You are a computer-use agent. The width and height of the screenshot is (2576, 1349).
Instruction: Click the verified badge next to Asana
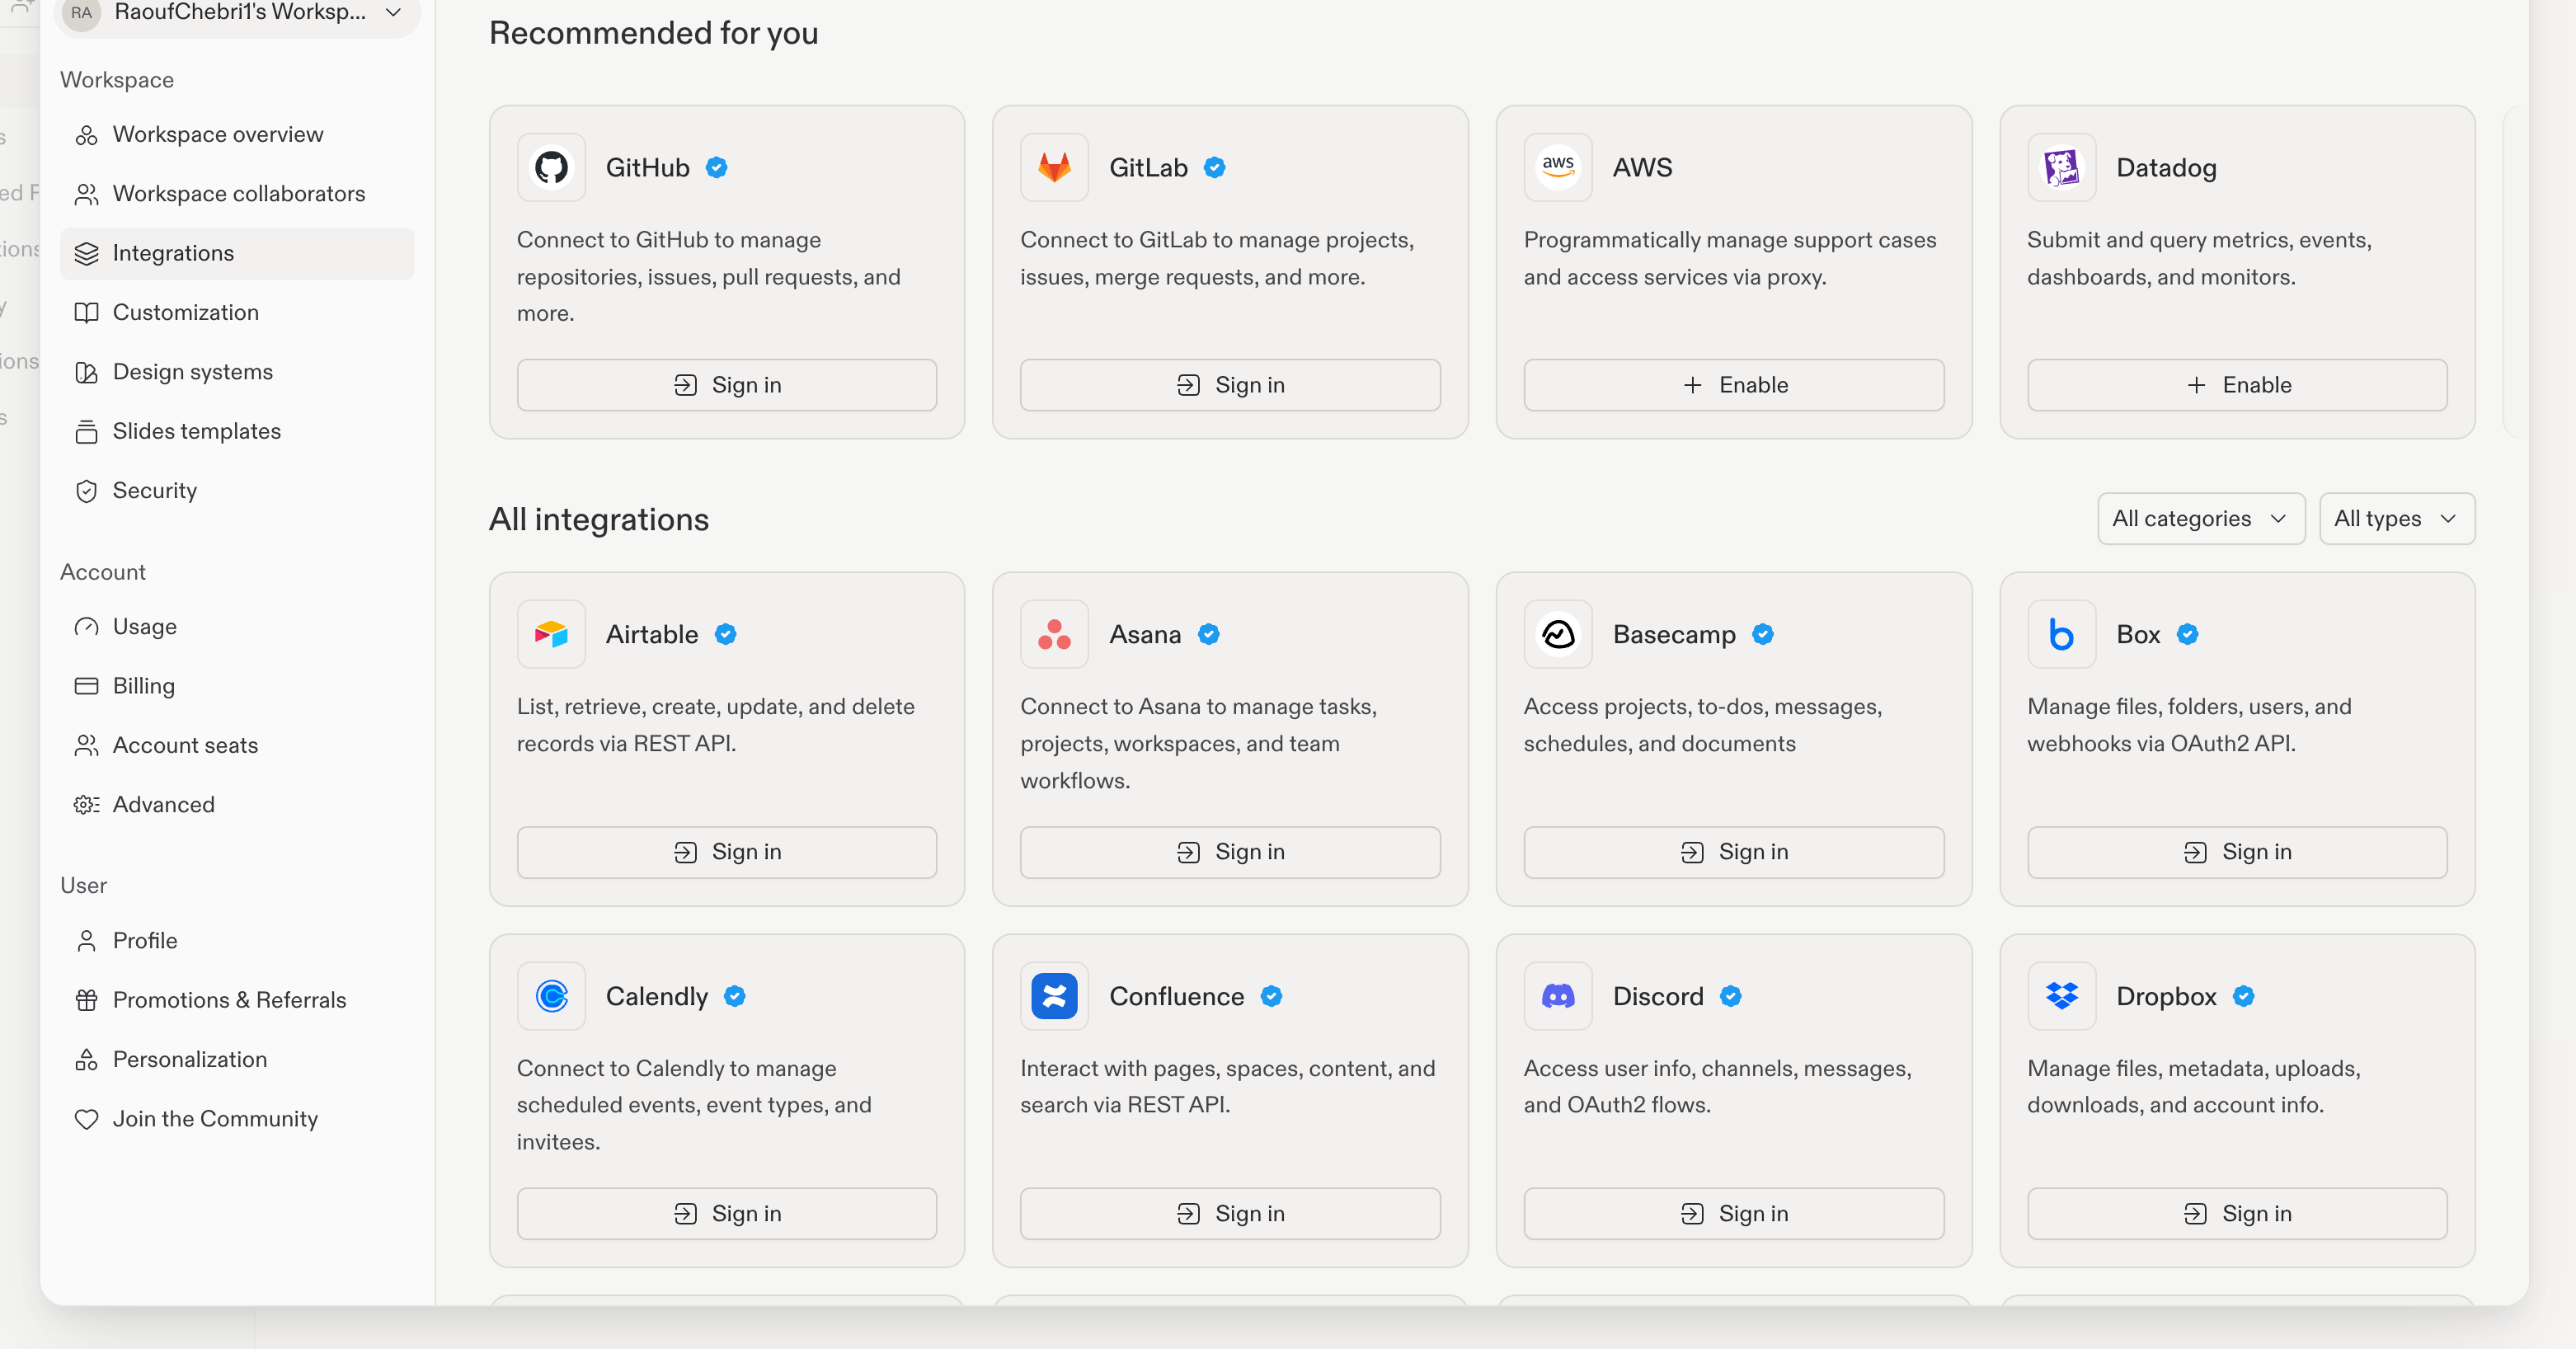click(1208, 634)
